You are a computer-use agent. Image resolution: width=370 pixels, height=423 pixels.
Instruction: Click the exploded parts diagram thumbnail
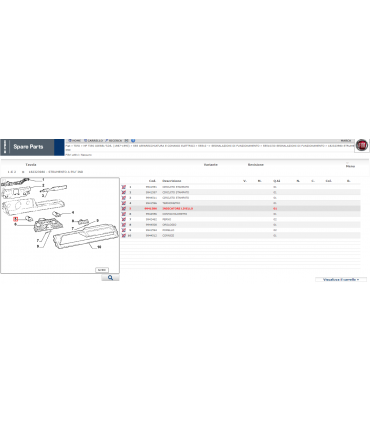tap(60, 225)
